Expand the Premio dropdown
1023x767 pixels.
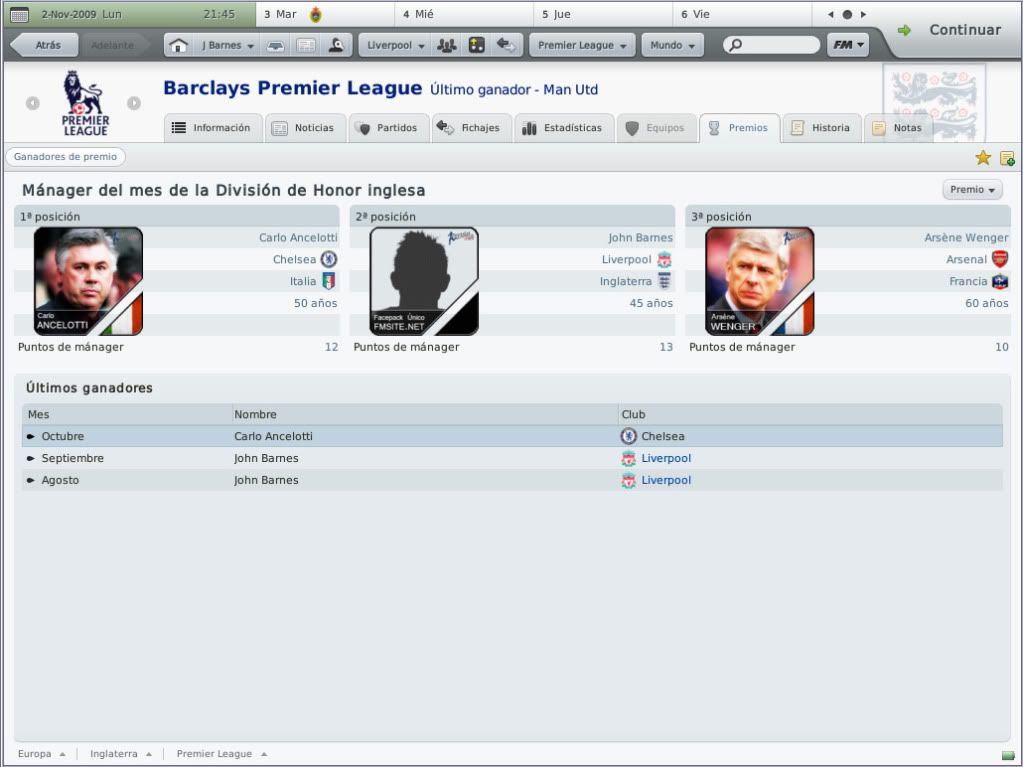tap(972, 190)
